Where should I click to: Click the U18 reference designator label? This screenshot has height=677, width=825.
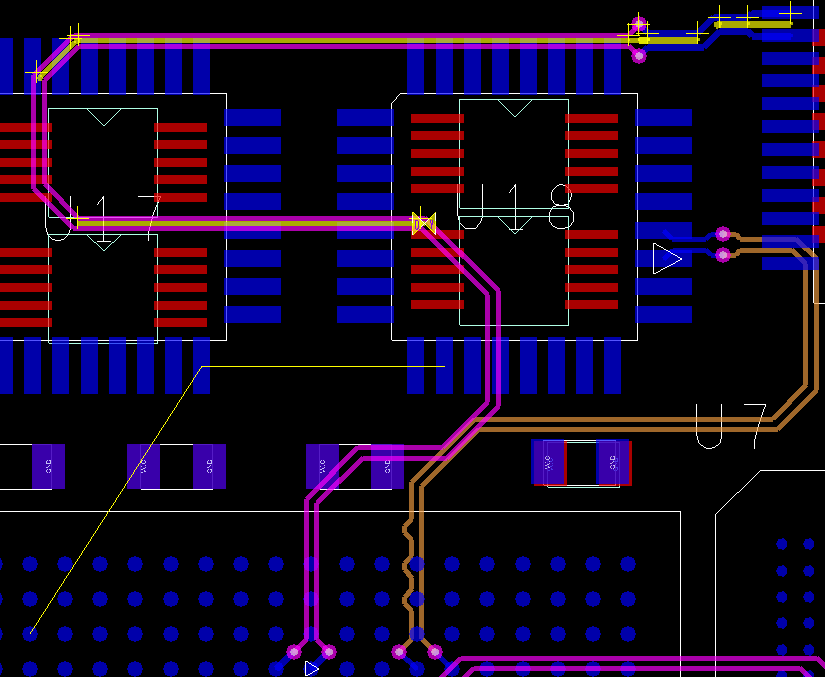(516, 207)
